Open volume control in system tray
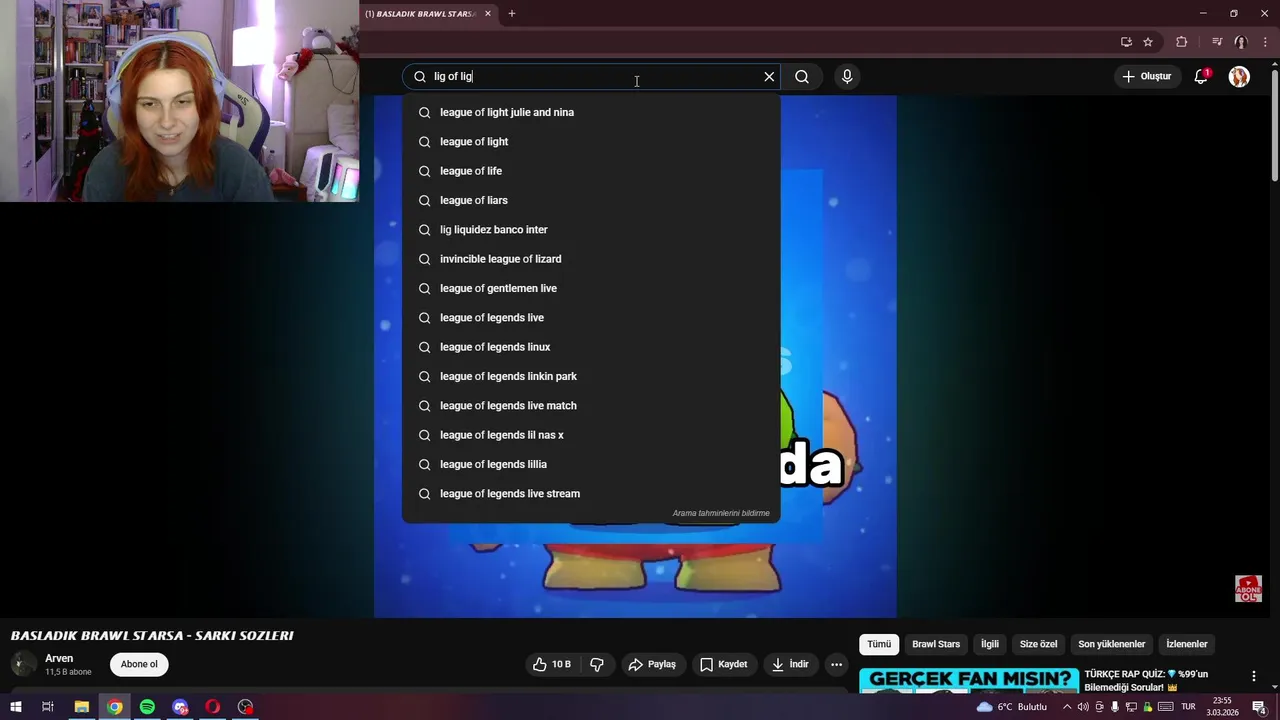Viewport: 1280px width, 720px height. (x=1083, y=707)
